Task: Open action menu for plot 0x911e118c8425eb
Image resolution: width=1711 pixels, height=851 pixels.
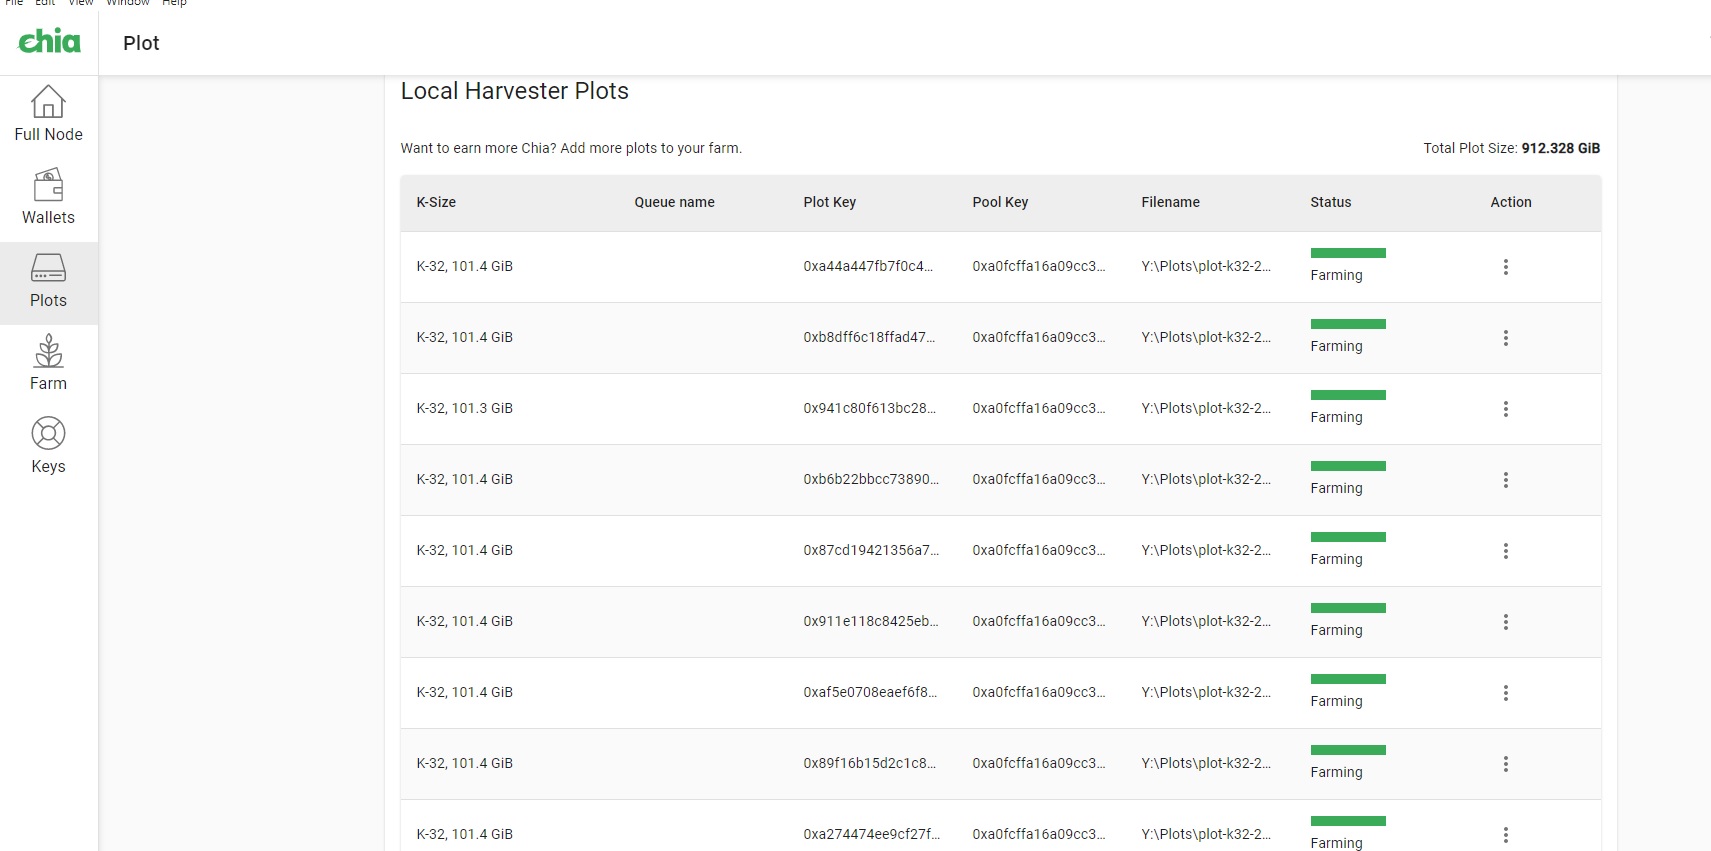Action: click(1505, 622)
